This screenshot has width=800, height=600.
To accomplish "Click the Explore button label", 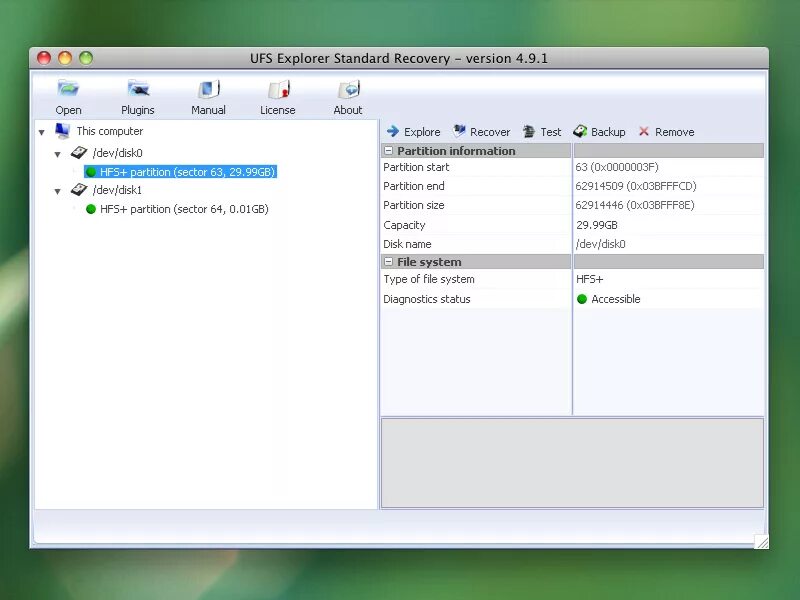I will pyautogui.click(x=422, y=132).
